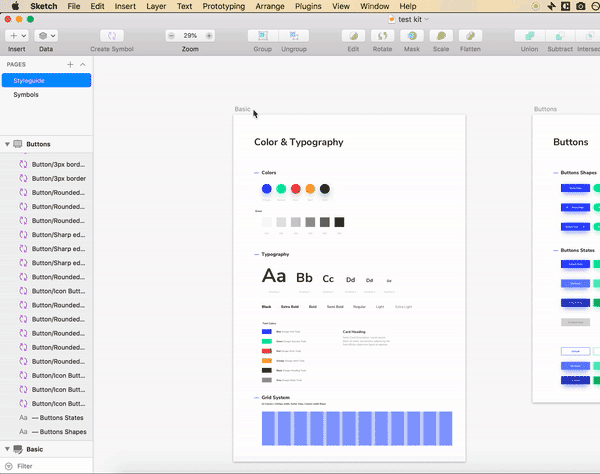Image resolution: width=600 pixels, height=474 pixels.
Task: Click the Ungroup icon in toolbar
Action: [294, 36]
